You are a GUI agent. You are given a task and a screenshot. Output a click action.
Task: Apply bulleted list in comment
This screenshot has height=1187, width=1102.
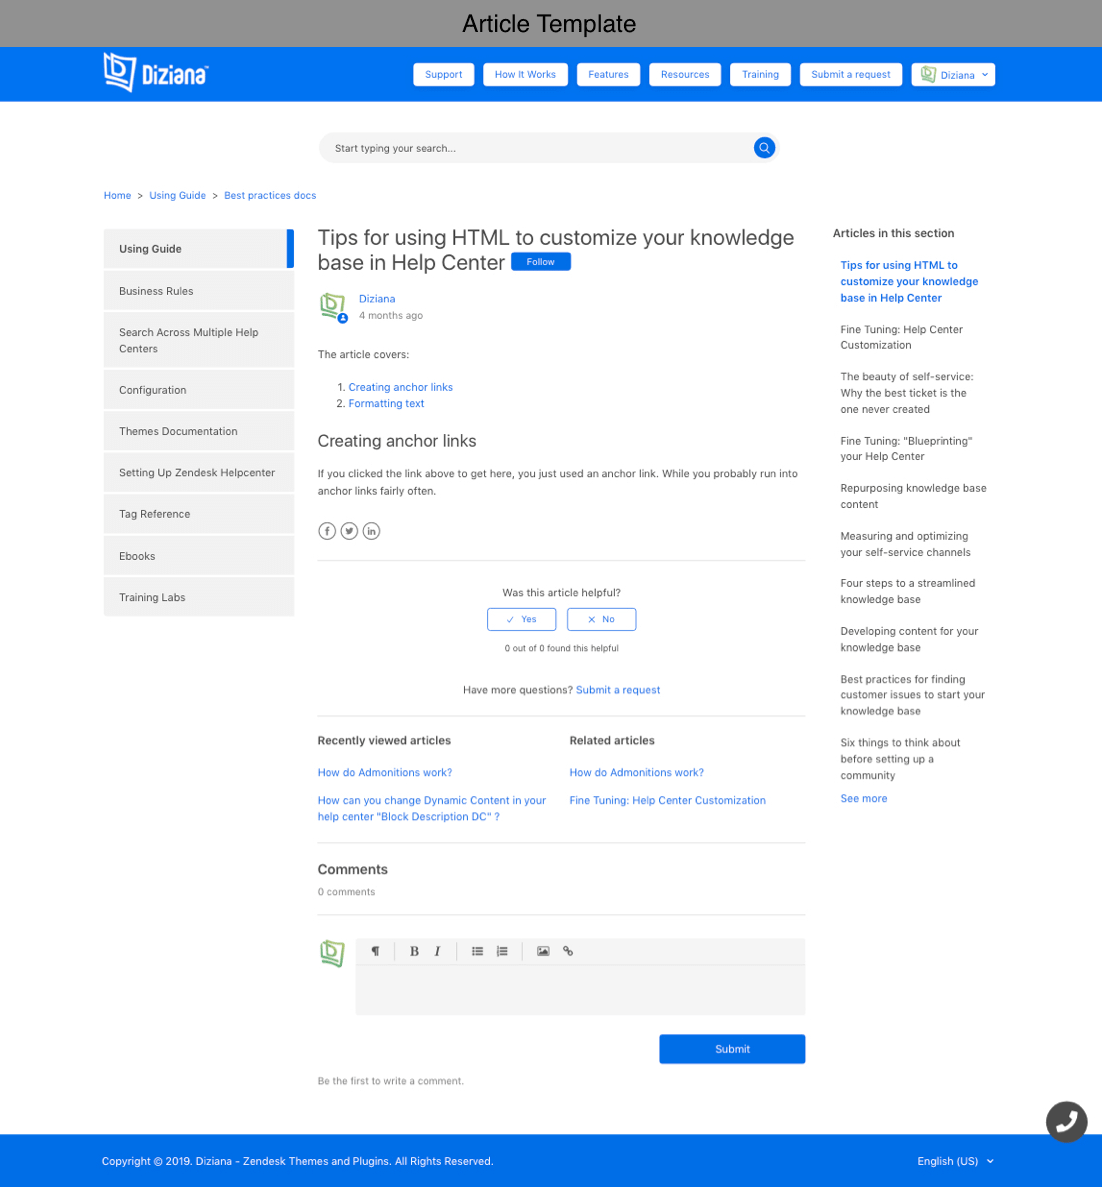tap(477, 951)
